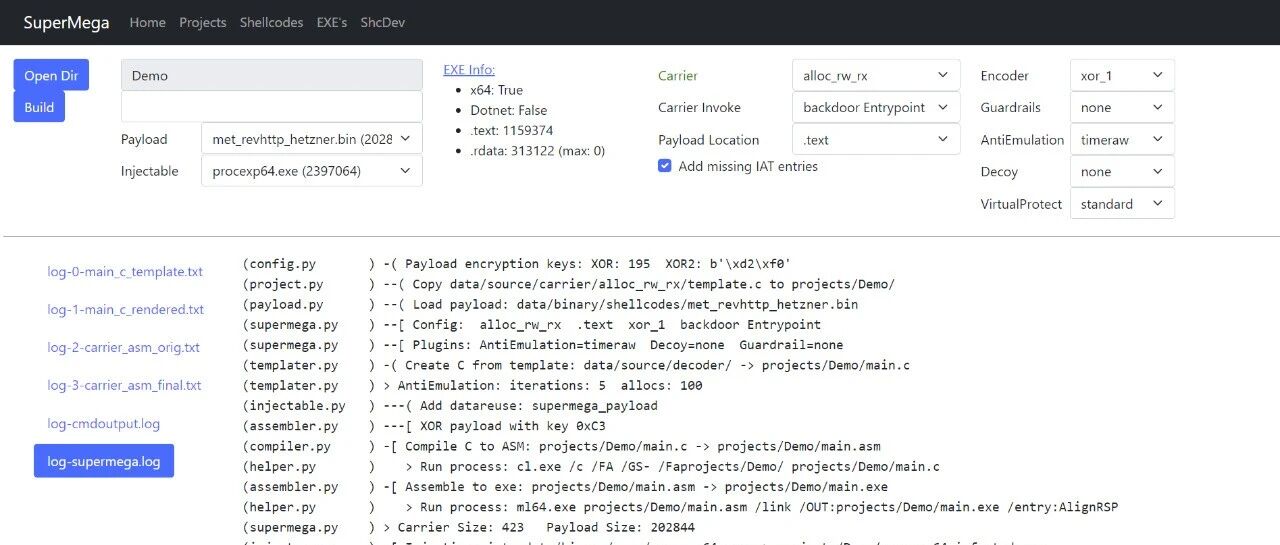Viewport: 1280px width, 545px height.
Task: Open the Injectable procexp64.exe dropdown
Action: pos(312,171)
